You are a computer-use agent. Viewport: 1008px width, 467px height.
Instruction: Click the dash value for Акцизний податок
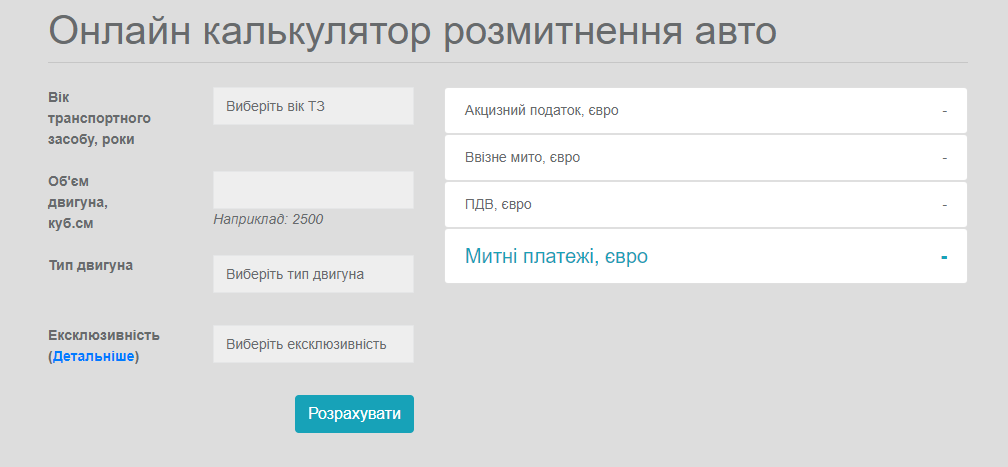[944, 110]
